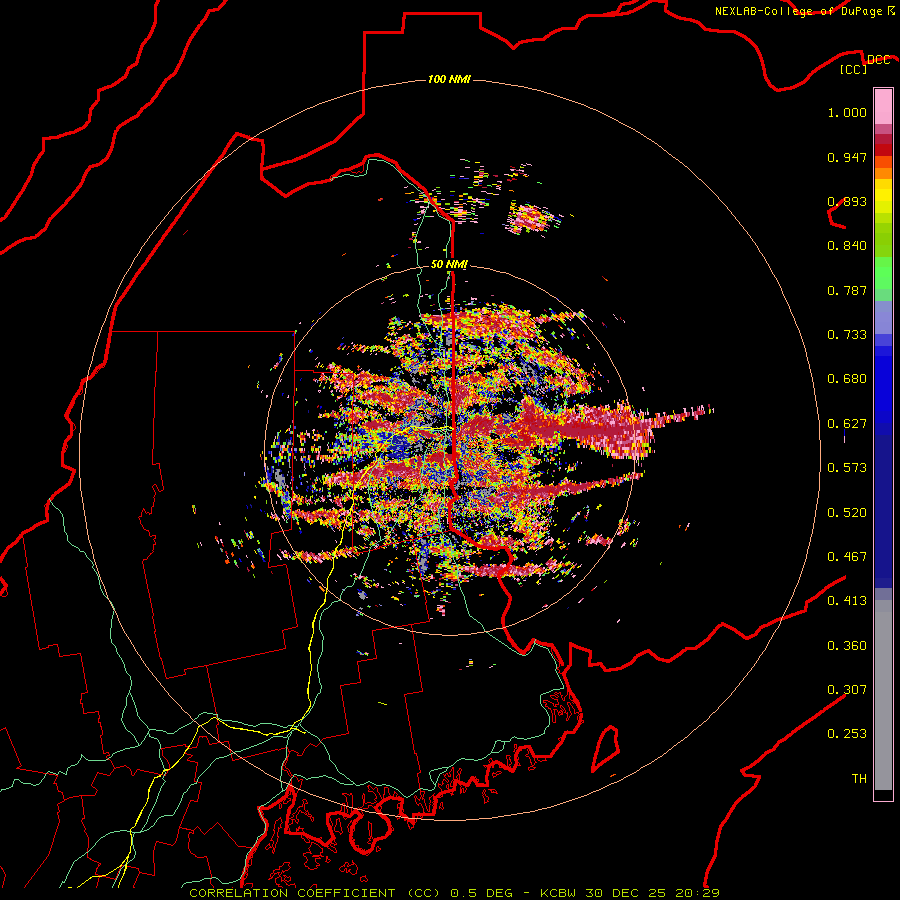Click the 0.520 legend value
Image resolution: width=900 pixels, height=900 pixels.
click(x=847, y=513)
